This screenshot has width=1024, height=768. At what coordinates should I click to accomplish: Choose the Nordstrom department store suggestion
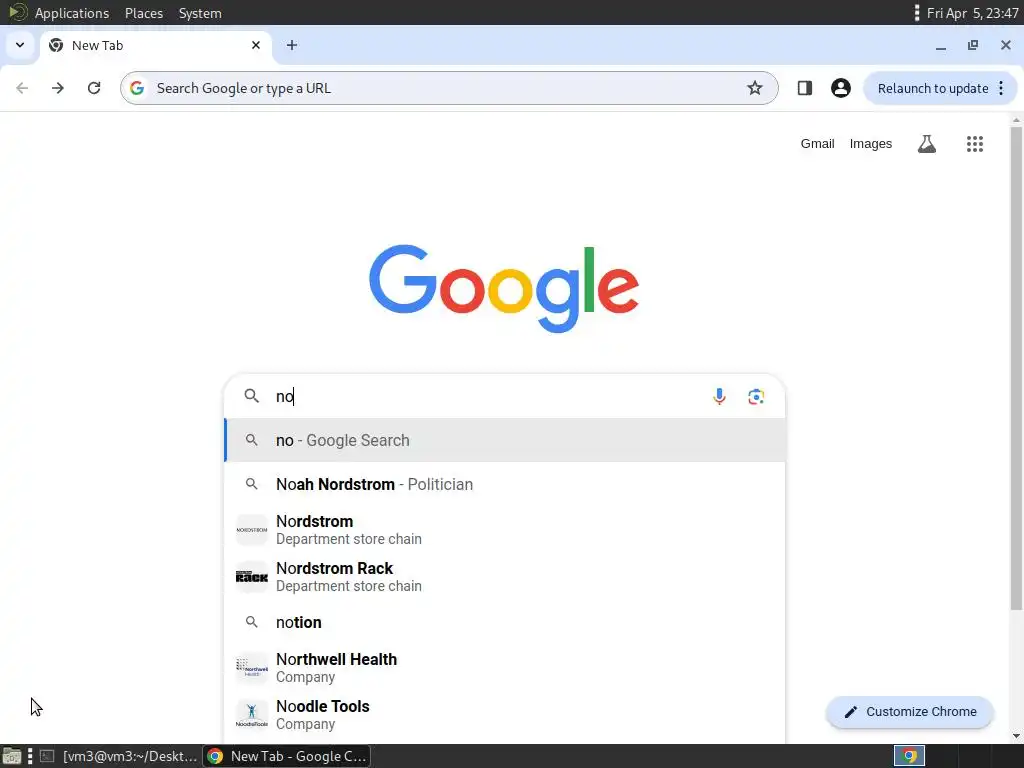[504, 530]
